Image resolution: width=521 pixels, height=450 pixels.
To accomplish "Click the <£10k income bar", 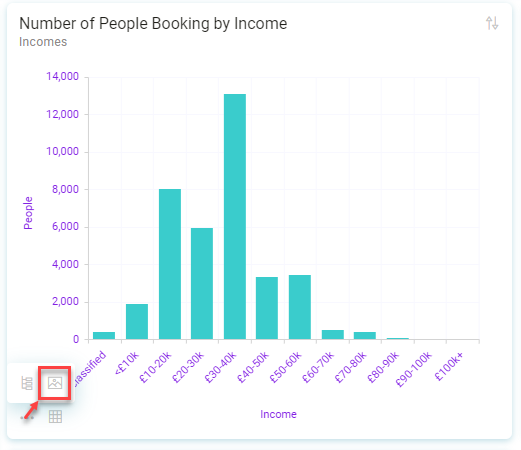I will point(137,322).
